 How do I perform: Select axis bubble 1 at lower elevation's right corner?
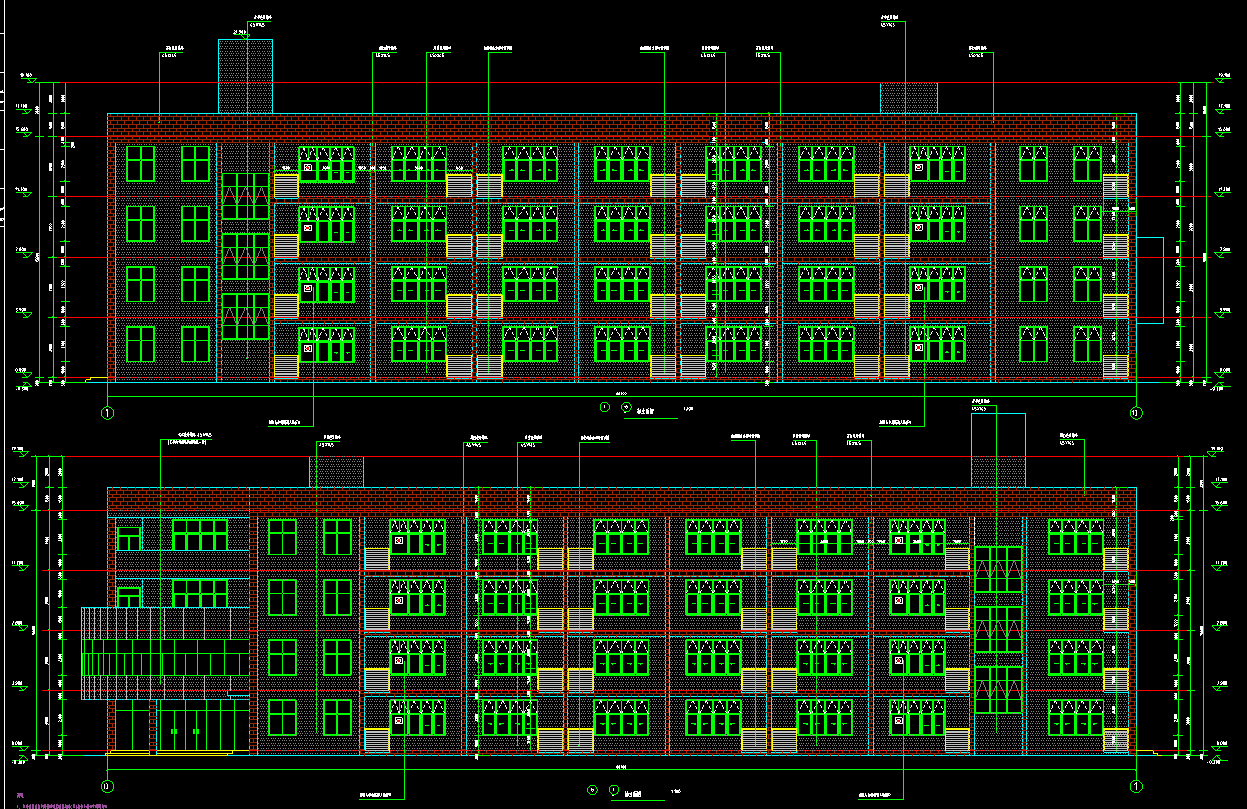[1136, 786]
